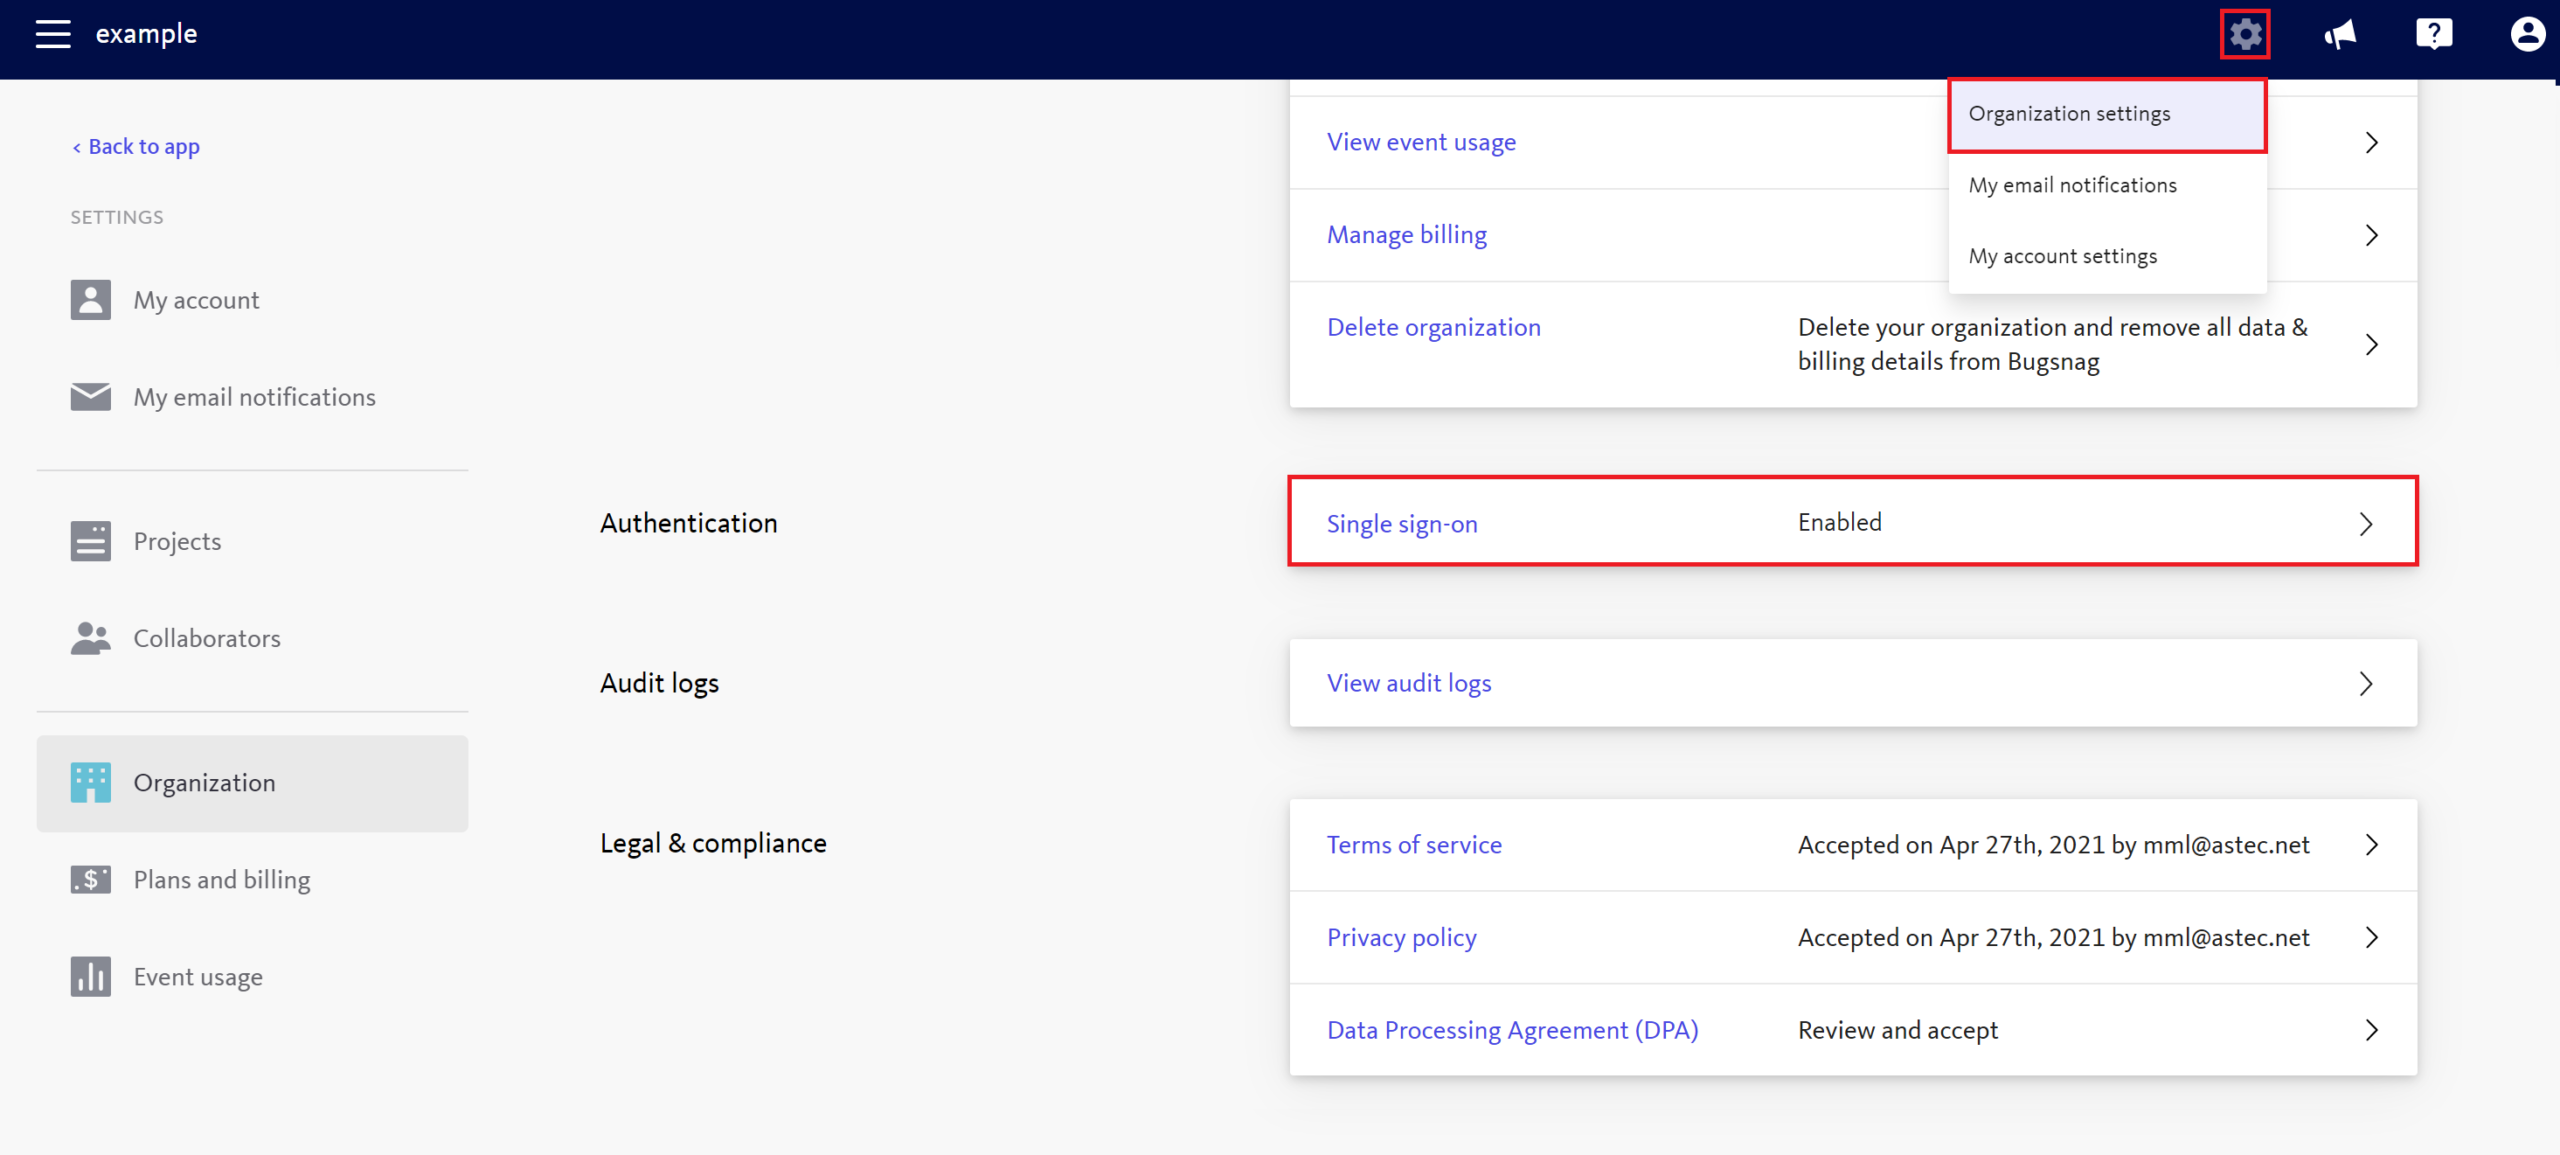Click the Event usage bar chart icon
The image size is (2560, 1155).
pos(91,976)
